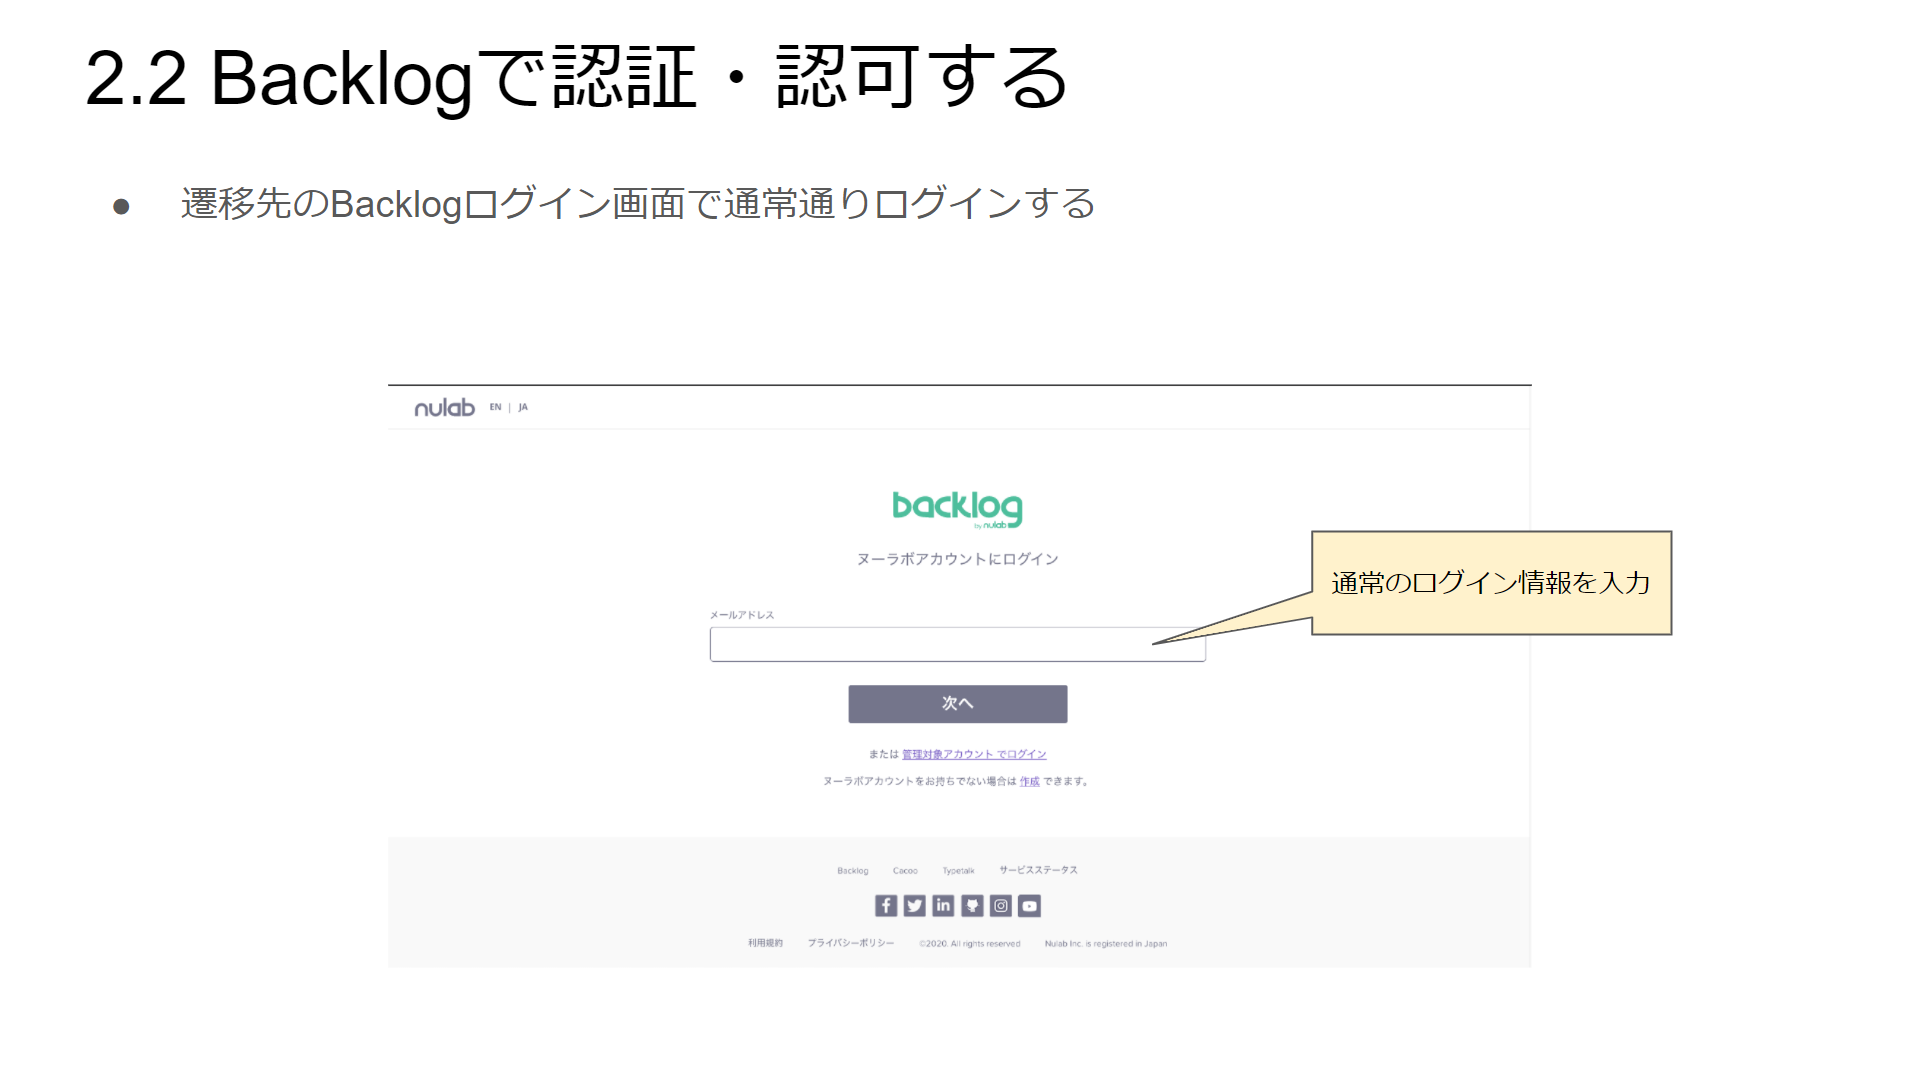Click Nulab Inc. is registered in Japan text
The width and height of the screenshot is (1920, 1080).
[x=1106, y=943]
